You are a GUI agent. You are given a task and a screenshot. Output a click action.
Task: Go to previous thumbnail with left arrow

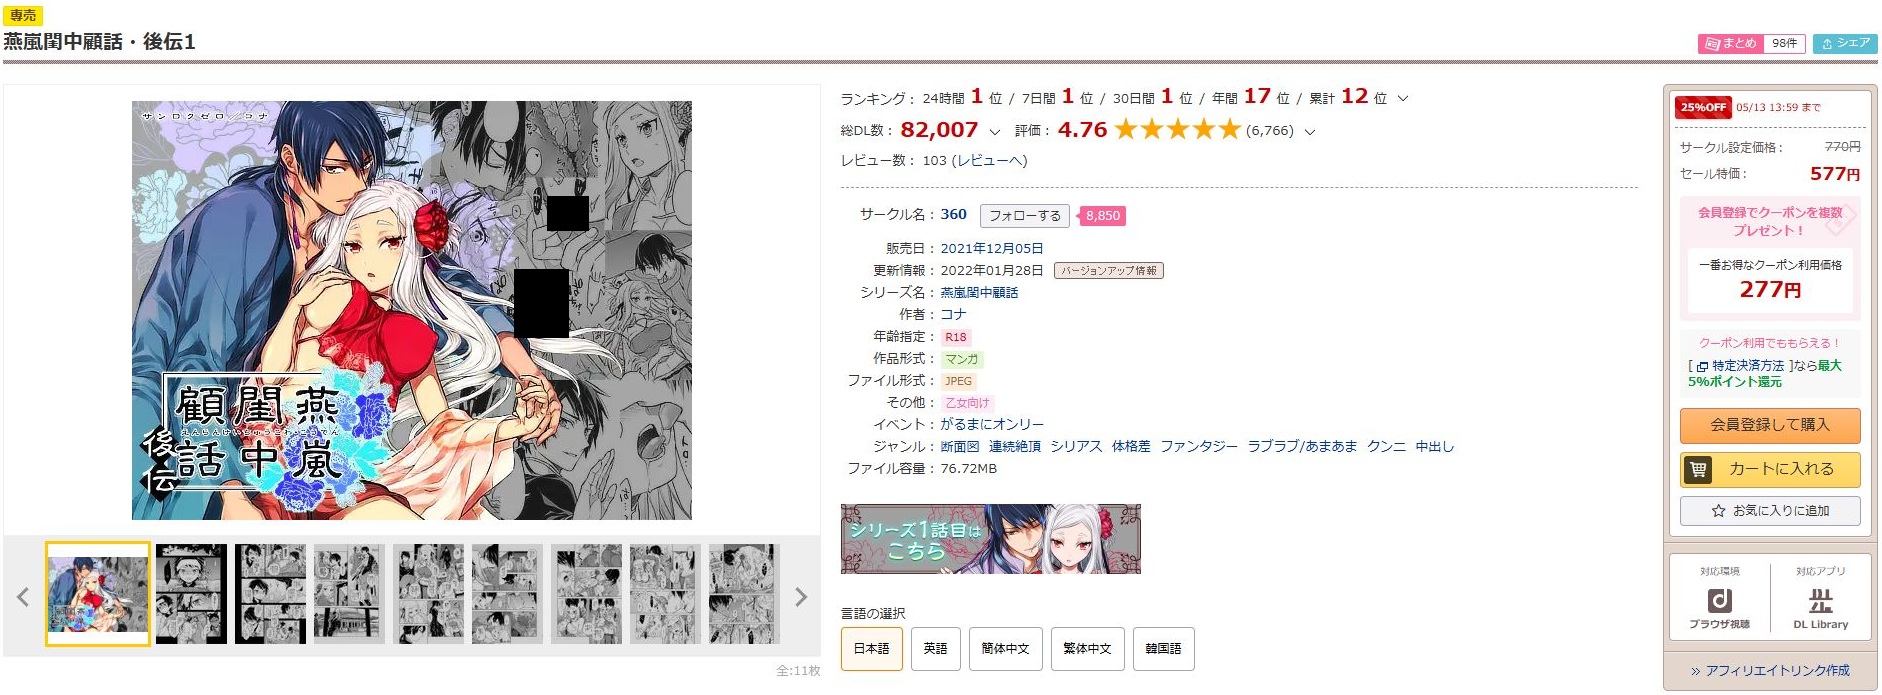coord(23,597)
